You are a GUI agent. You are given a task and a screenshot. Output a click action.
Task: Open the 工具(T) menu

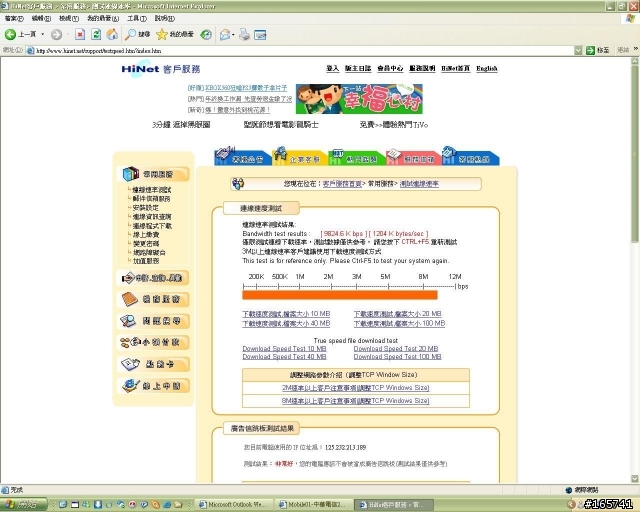[137, 18]
